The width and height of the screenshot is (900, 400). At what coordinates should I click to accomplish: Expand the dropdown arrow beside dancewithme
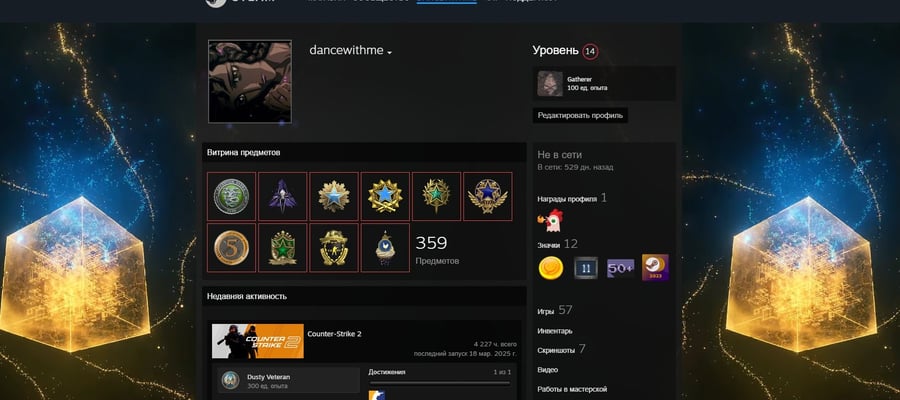(x=389, y=52)
